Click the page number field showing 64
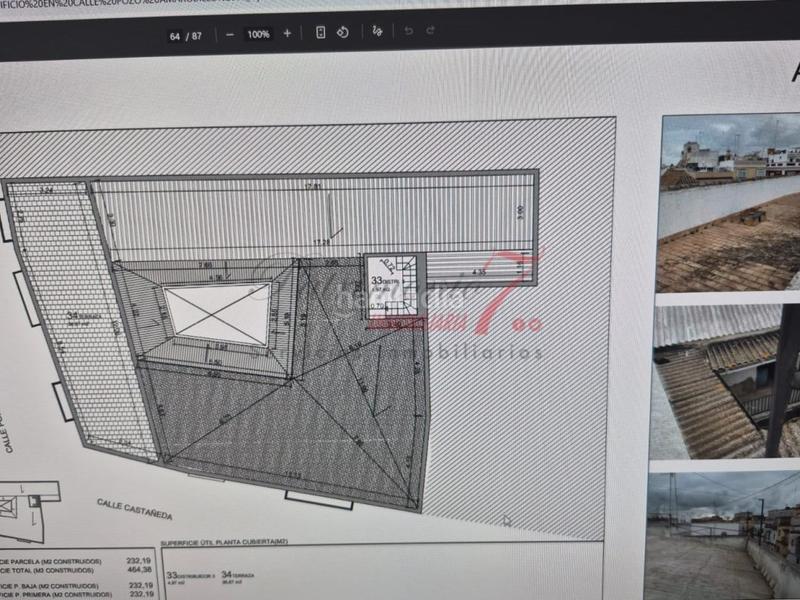 (x=175, y=35)
